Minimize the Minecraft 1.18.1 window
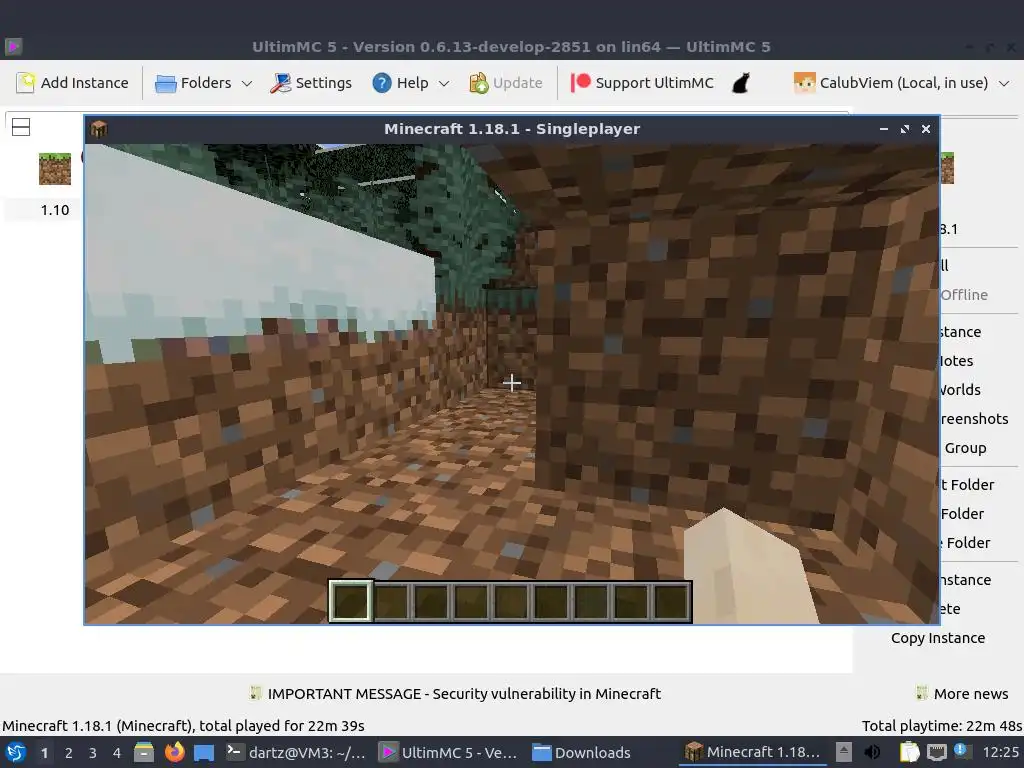 [x=884, y=129]
